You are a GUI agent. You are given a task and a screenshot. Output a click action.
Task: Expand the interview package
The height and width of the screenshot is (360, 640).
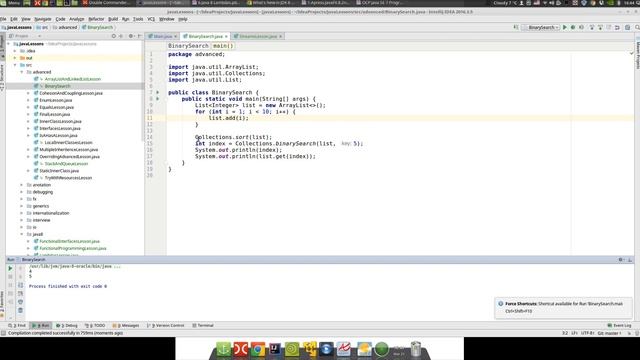click(x=22, y=220)
